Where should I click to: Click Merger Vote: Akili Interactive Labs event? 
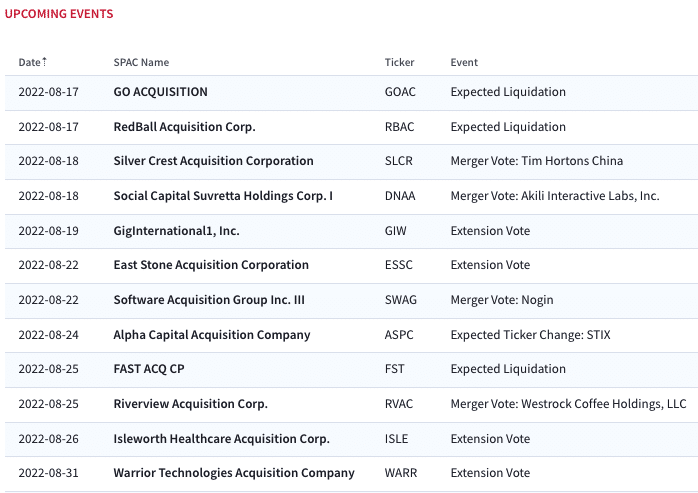(555, 196)
